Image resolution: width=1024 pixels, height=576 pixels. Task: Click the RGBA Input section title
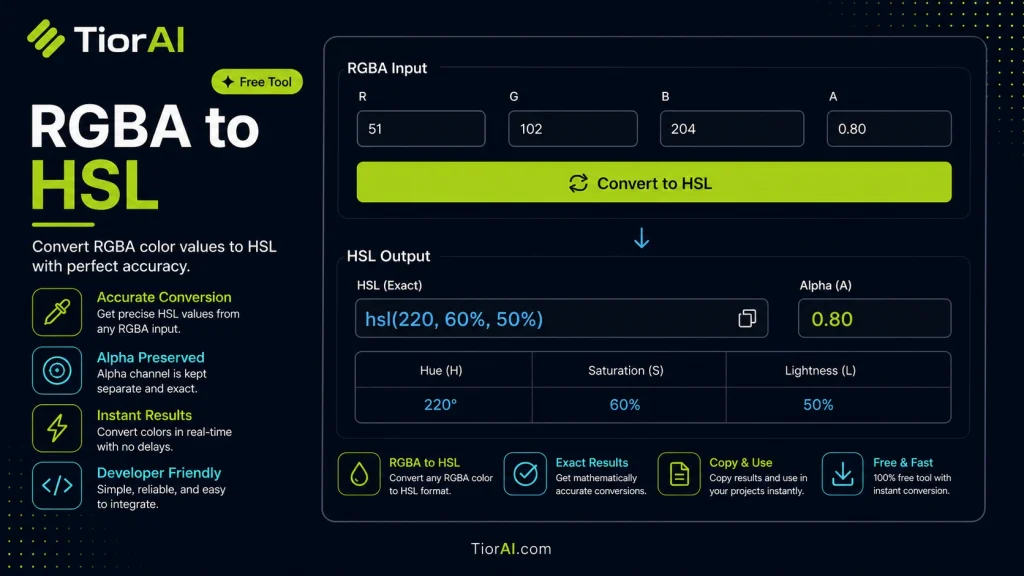click(x=387, y=68)
